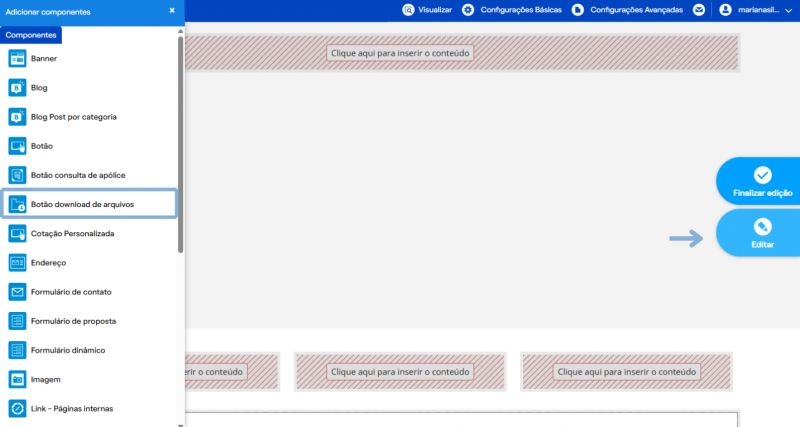Expand the marianasil... user dropdown arrow
Image resolution: width=800 pixels, height=427 pixels.
point(788,11)
